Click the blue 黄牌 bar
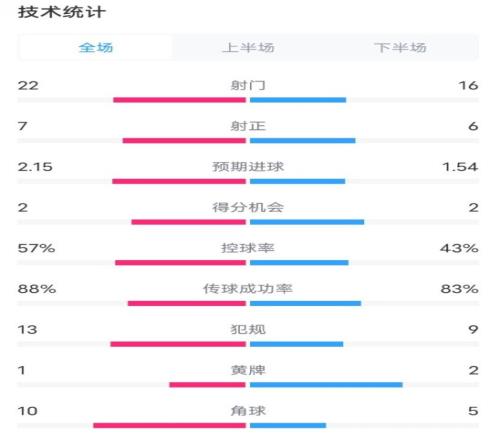 326,385
